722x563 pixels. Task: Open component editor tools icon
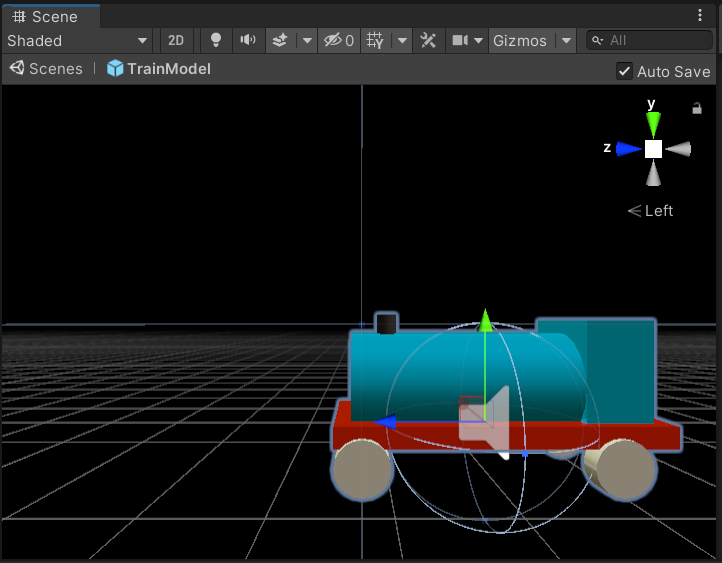428,41
